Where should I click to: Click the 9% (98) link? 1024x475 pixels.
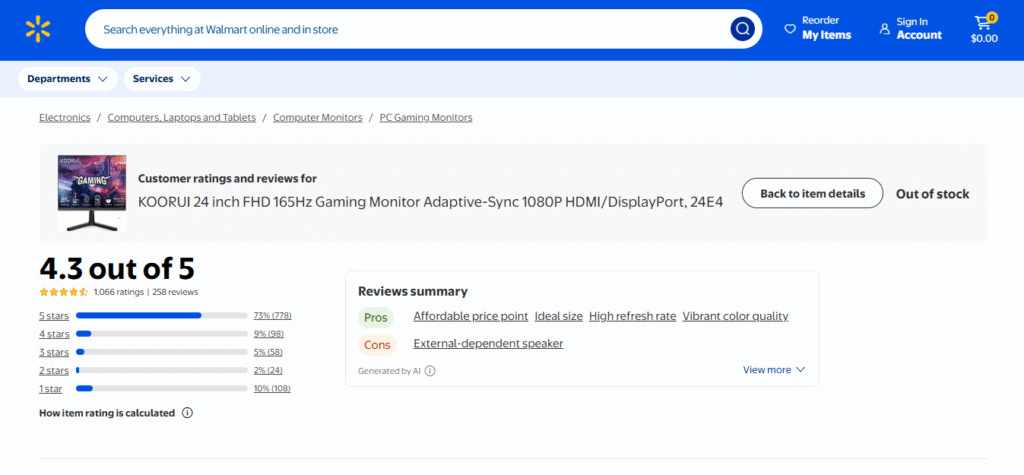point(268,334)
